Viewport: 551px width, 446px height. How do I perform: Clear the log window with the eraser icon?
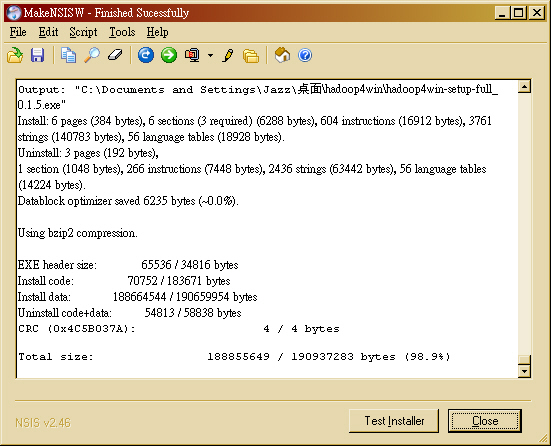click(x=115, y=55)
